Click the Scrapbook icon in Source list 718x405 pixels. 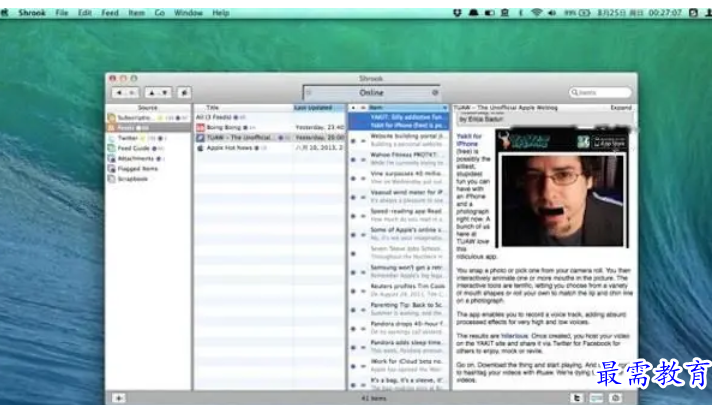pyautogui.click(x=111, y=179)
